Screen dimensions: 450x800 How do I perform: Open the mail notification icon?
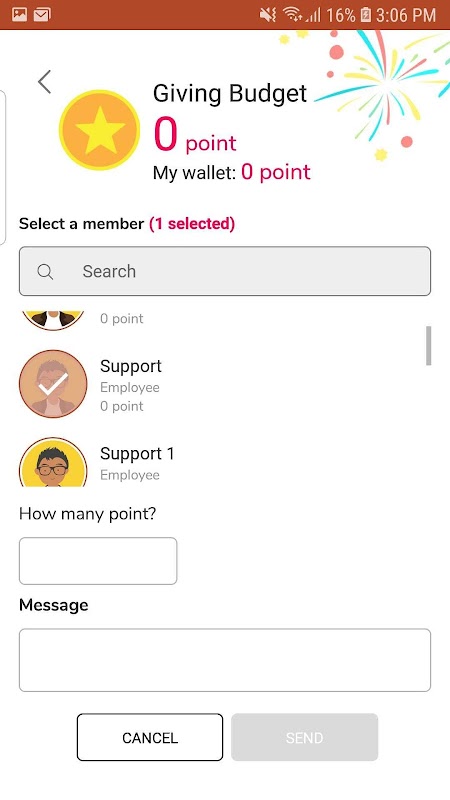(42, 15)
